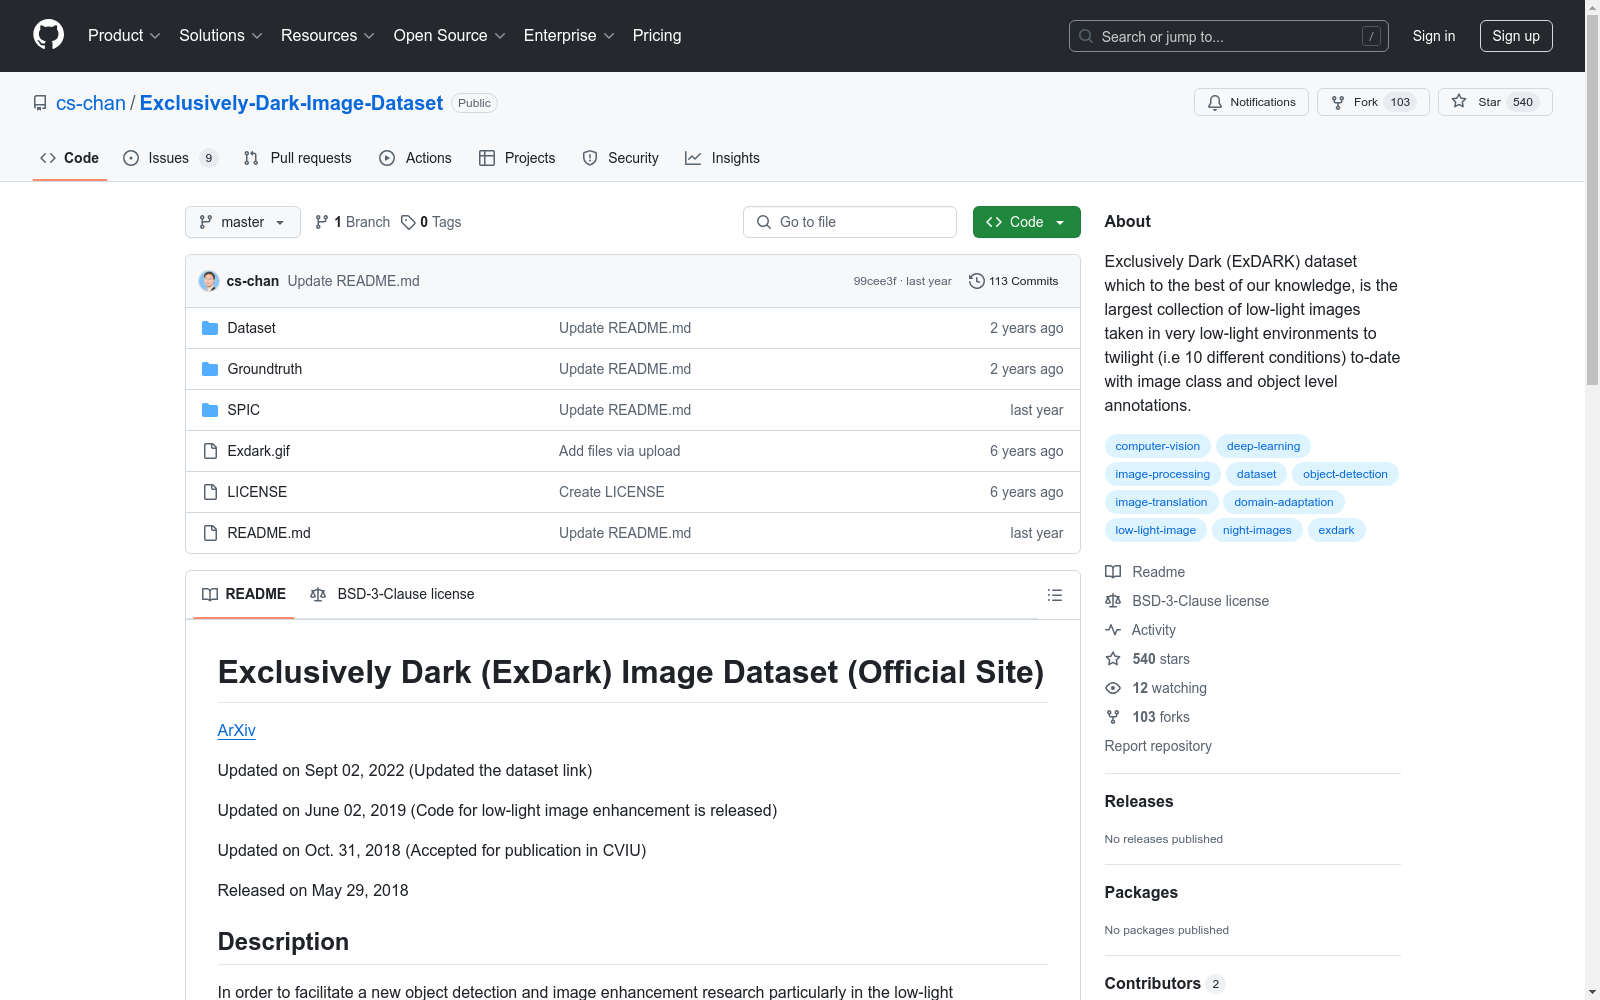Click the Report repository link
This screenshot has width=1600, height=1000.
pos(1158,746)
